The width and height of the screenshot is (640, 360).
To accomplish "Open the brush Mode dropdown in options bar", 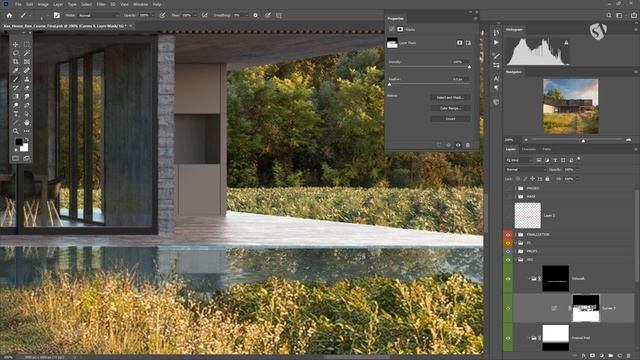I will pyautogui.click(x=98, y=15).
